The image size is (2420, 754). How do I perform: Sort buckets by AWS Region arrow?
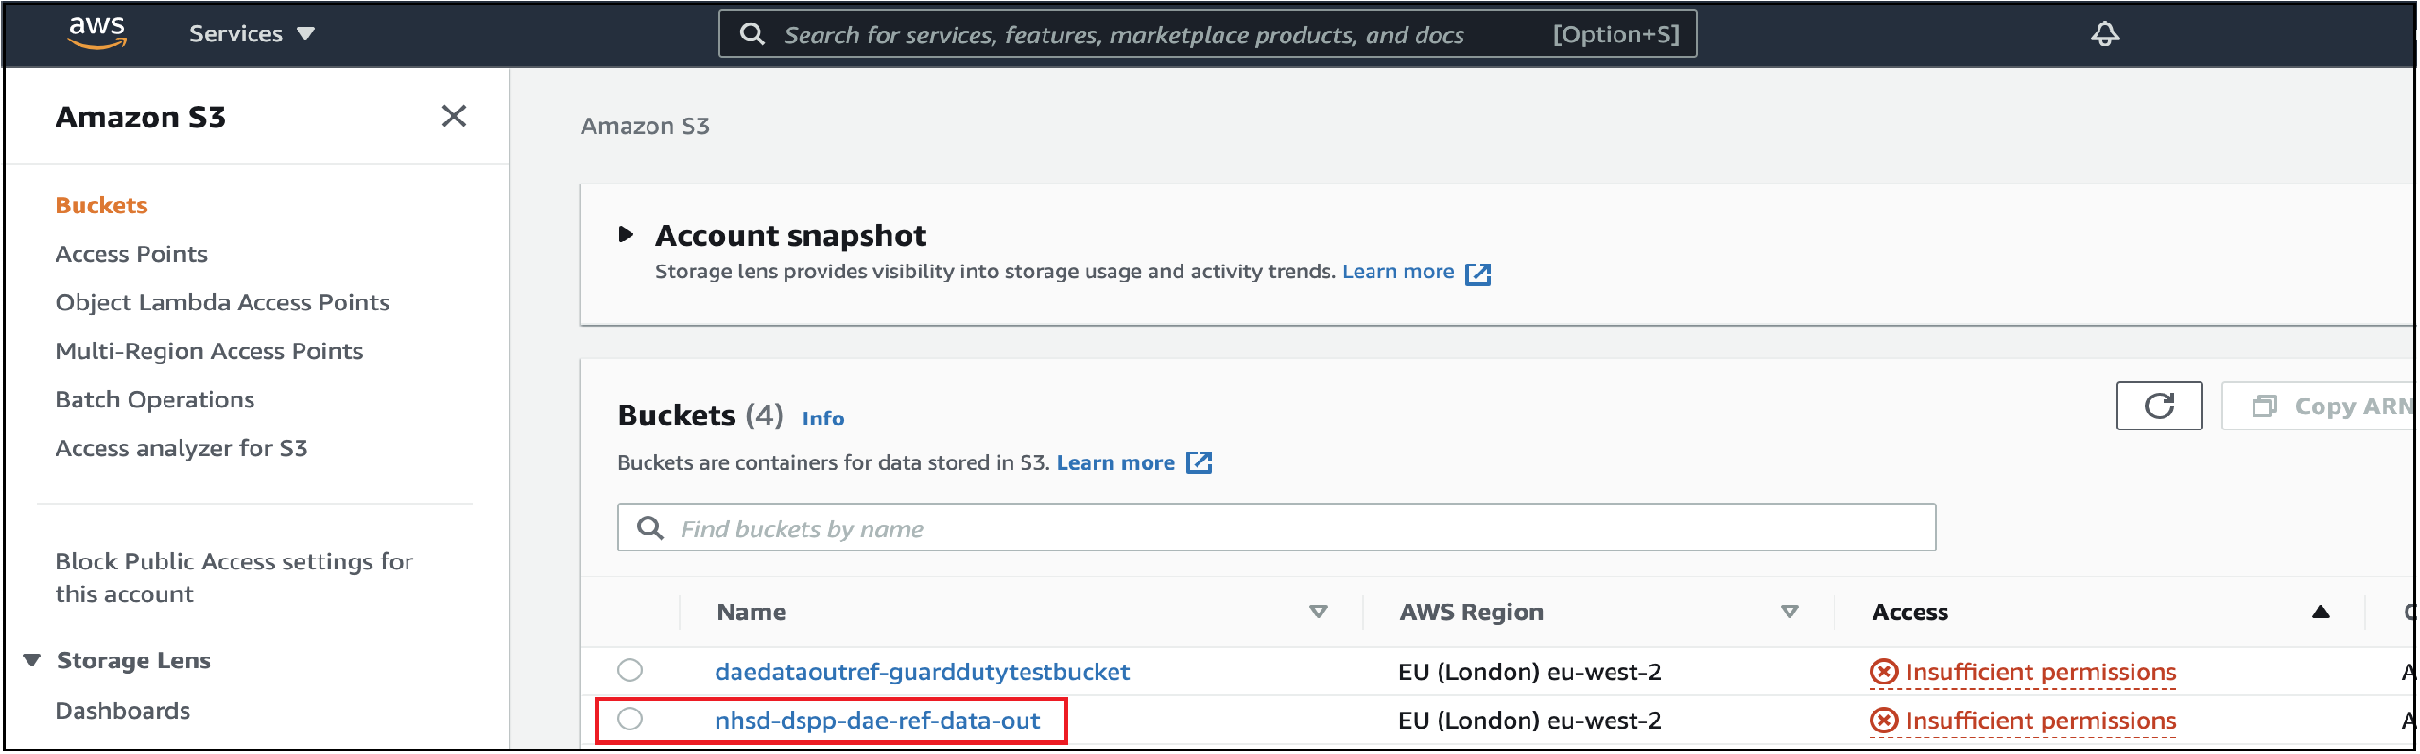pyautogui.click(x=1790, y=611)
